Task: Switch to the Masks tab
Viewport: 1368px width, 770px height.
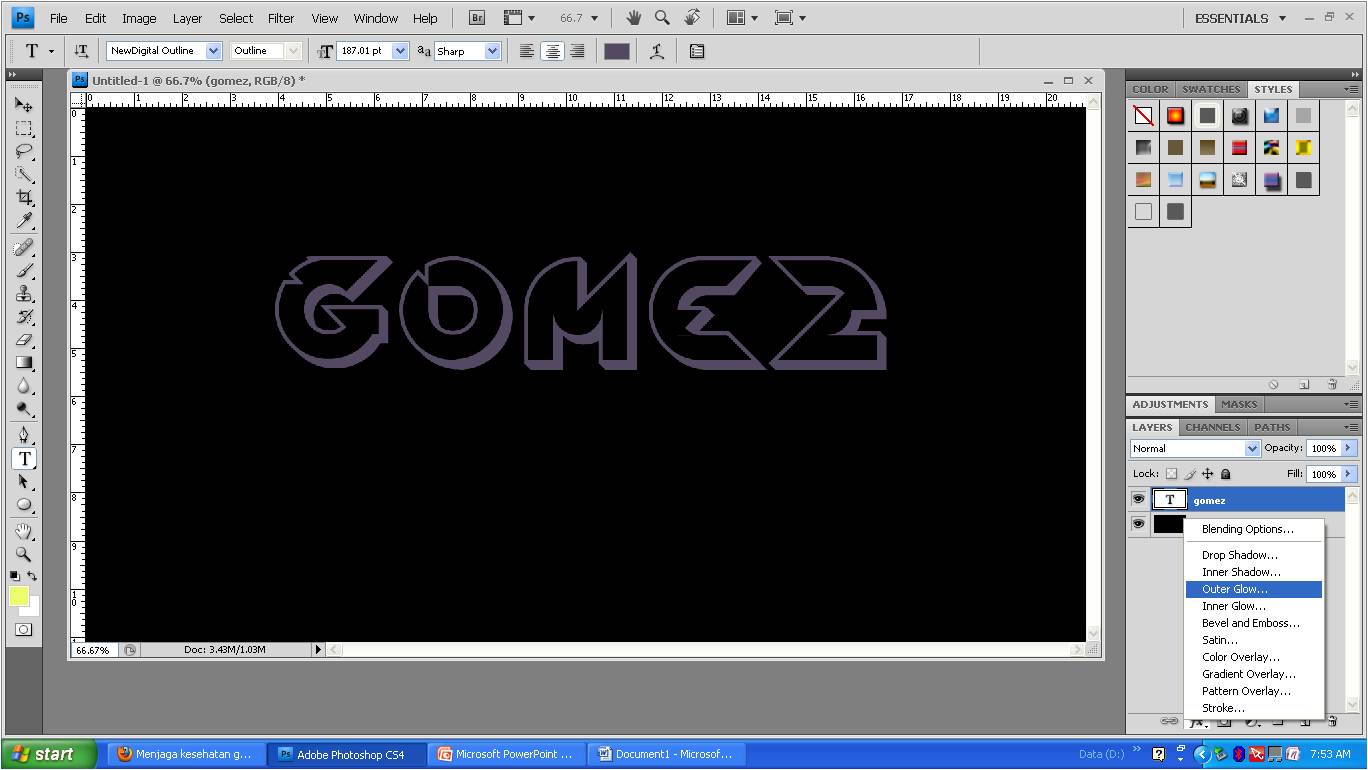Action: click(1239, 404)
